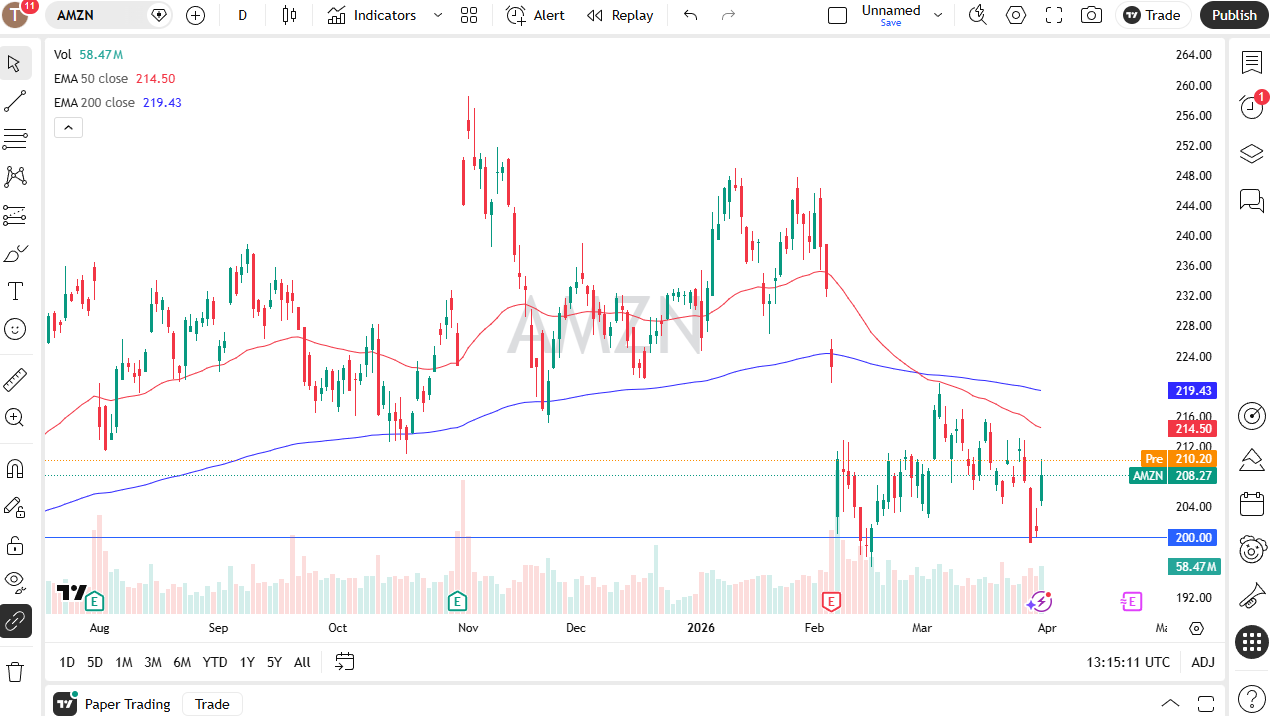Select the cursor arrow tool
Screen dimensions: 1270x716
(15, 64)
